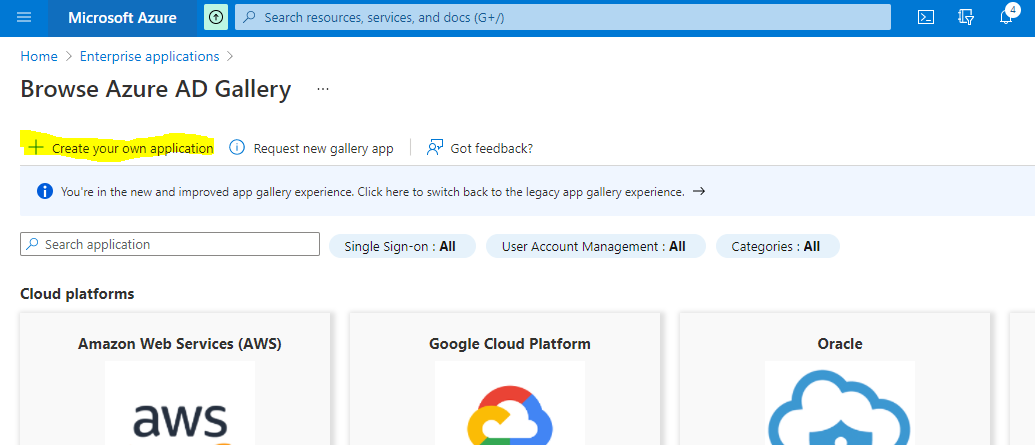Viewport: 1035px width, 445px height.
Task: Open the Categories filter
Action: tap(778, 246)
